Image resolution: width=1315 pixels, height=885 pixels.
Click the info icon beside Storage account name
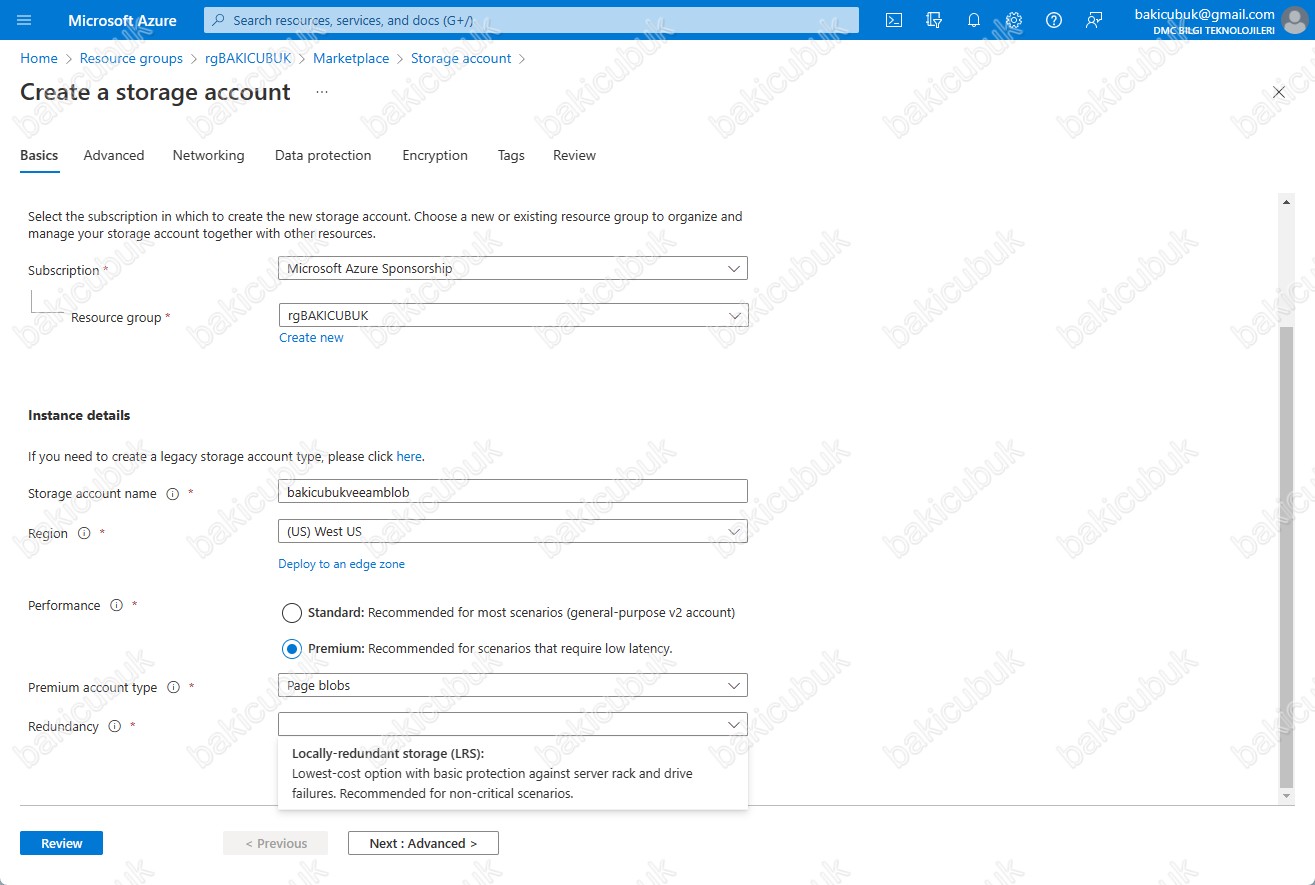(x=173, y=494)
